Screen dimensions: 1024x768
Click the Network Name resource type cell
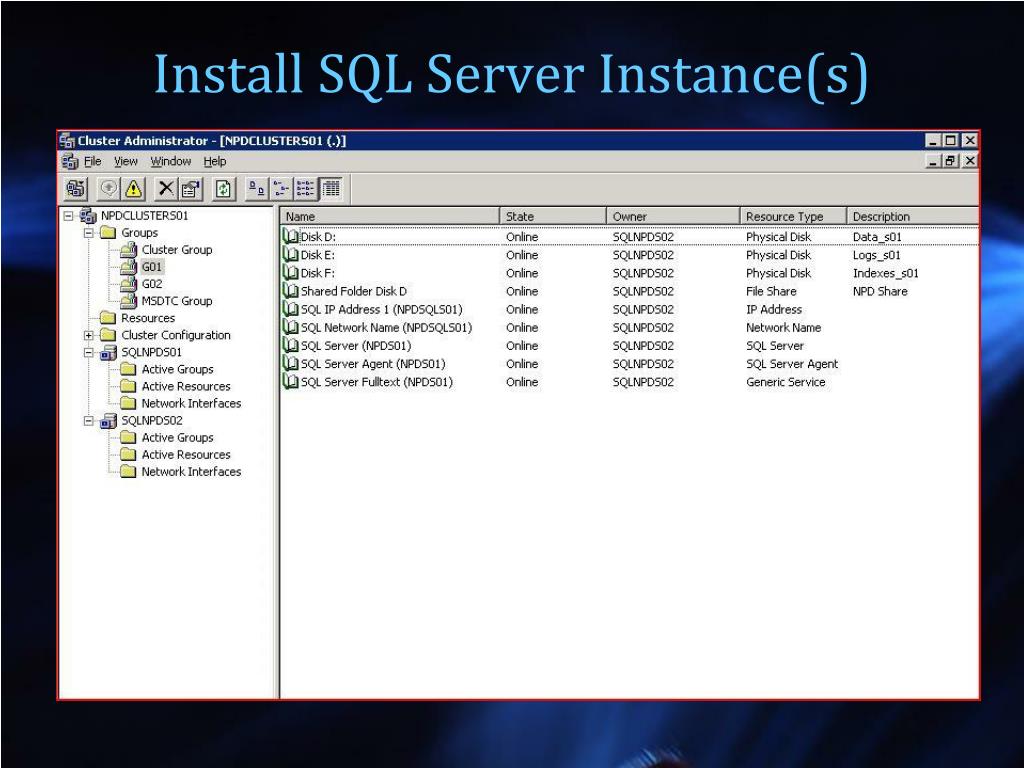784,327
